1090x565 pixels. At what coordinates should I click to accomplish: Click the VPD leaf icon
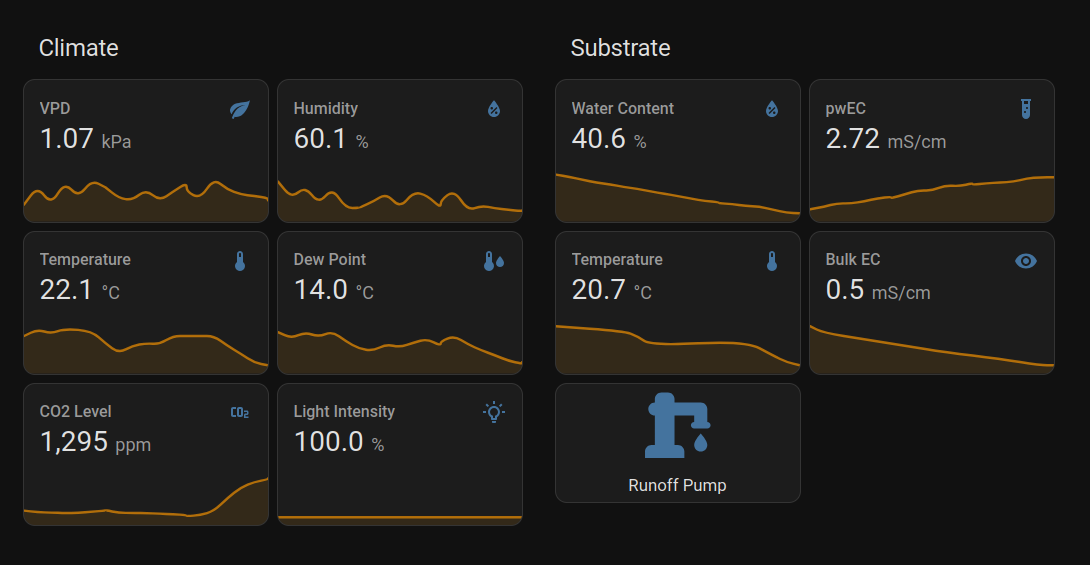point(240,109)
